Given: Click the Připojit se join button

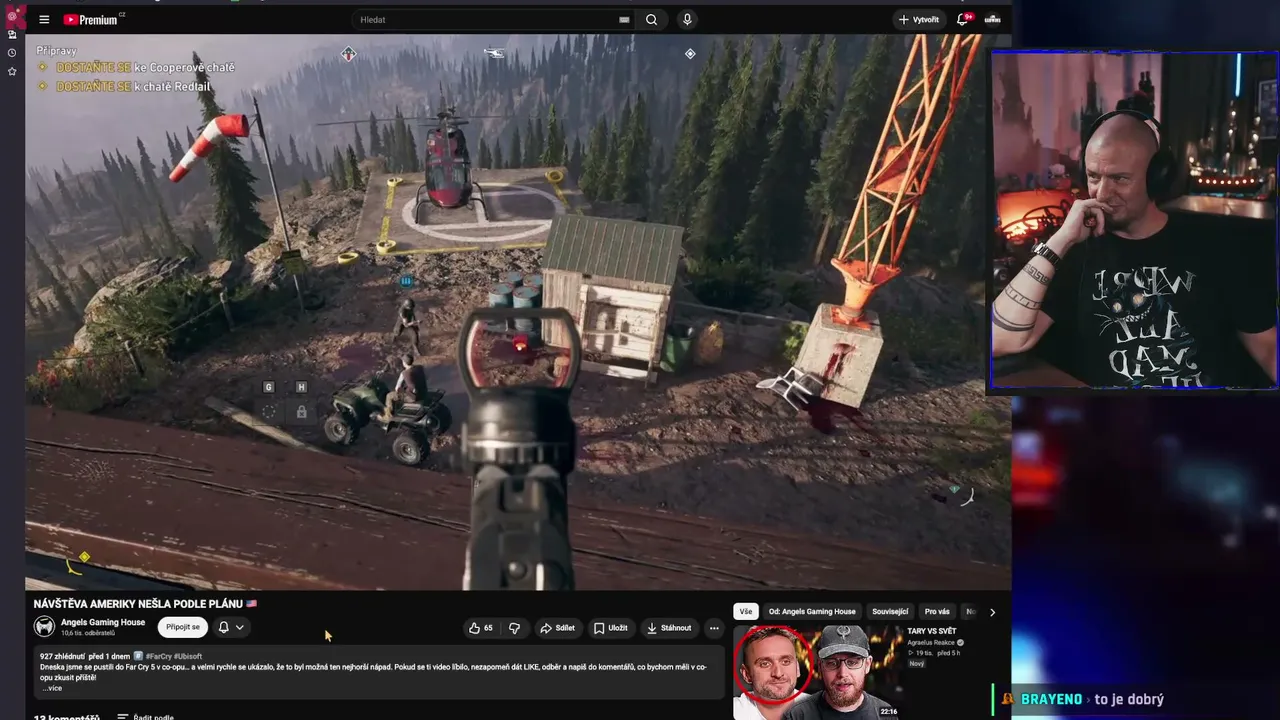Looking at the screenshot, I should click(182, 627).
